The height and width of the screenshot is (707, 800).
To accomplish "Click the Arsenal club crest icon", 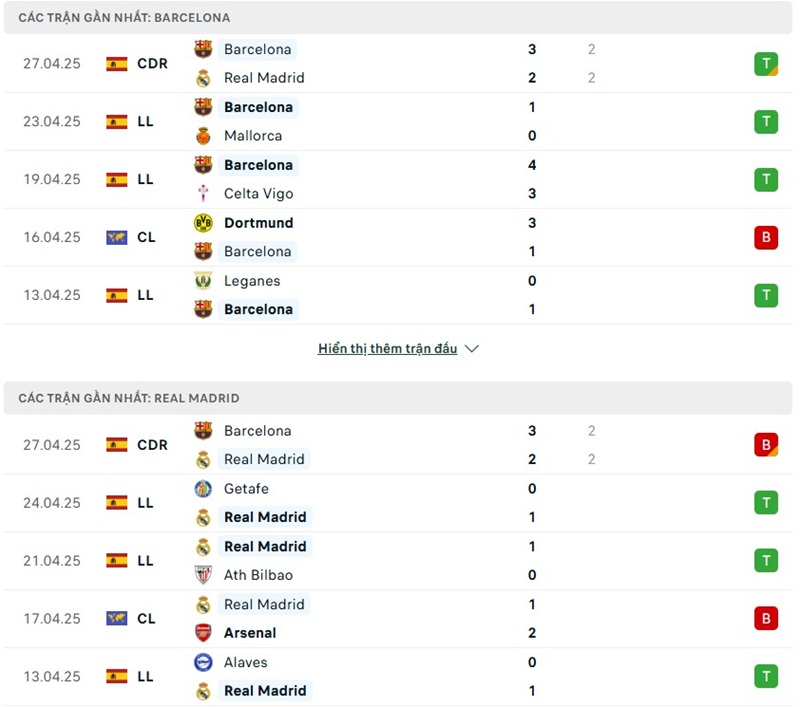I will 203,633.
